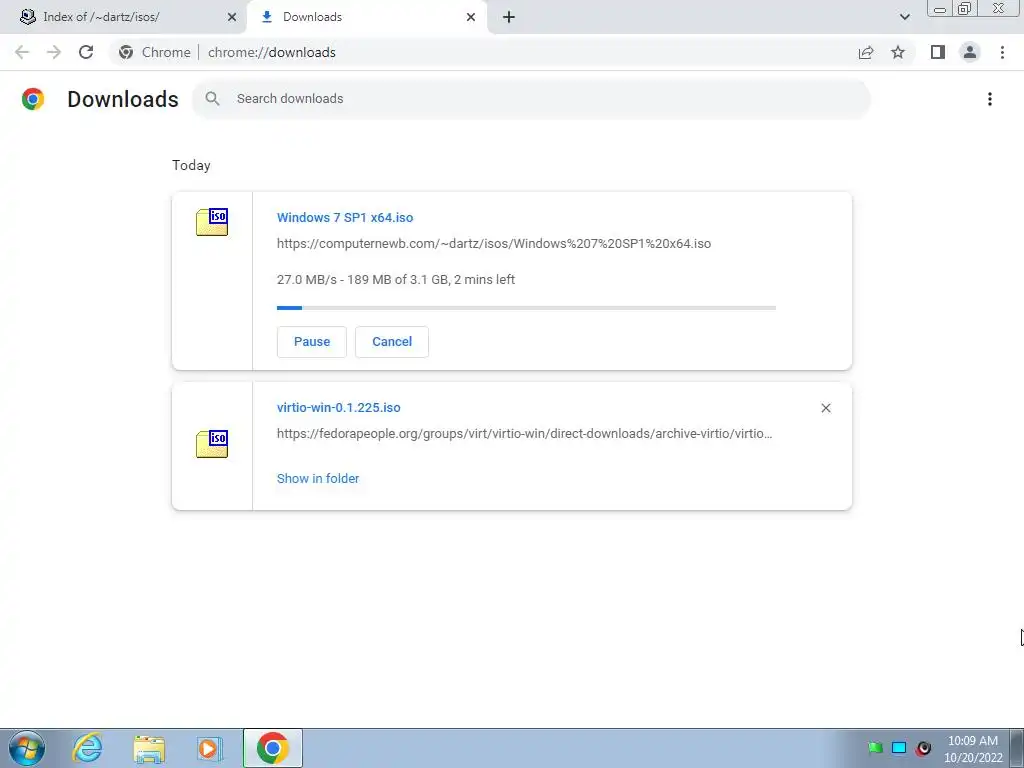The height and width of the screenshot is (768, 1024).
Task: Open a new tab with the plus button
Action: coord(509,17)
